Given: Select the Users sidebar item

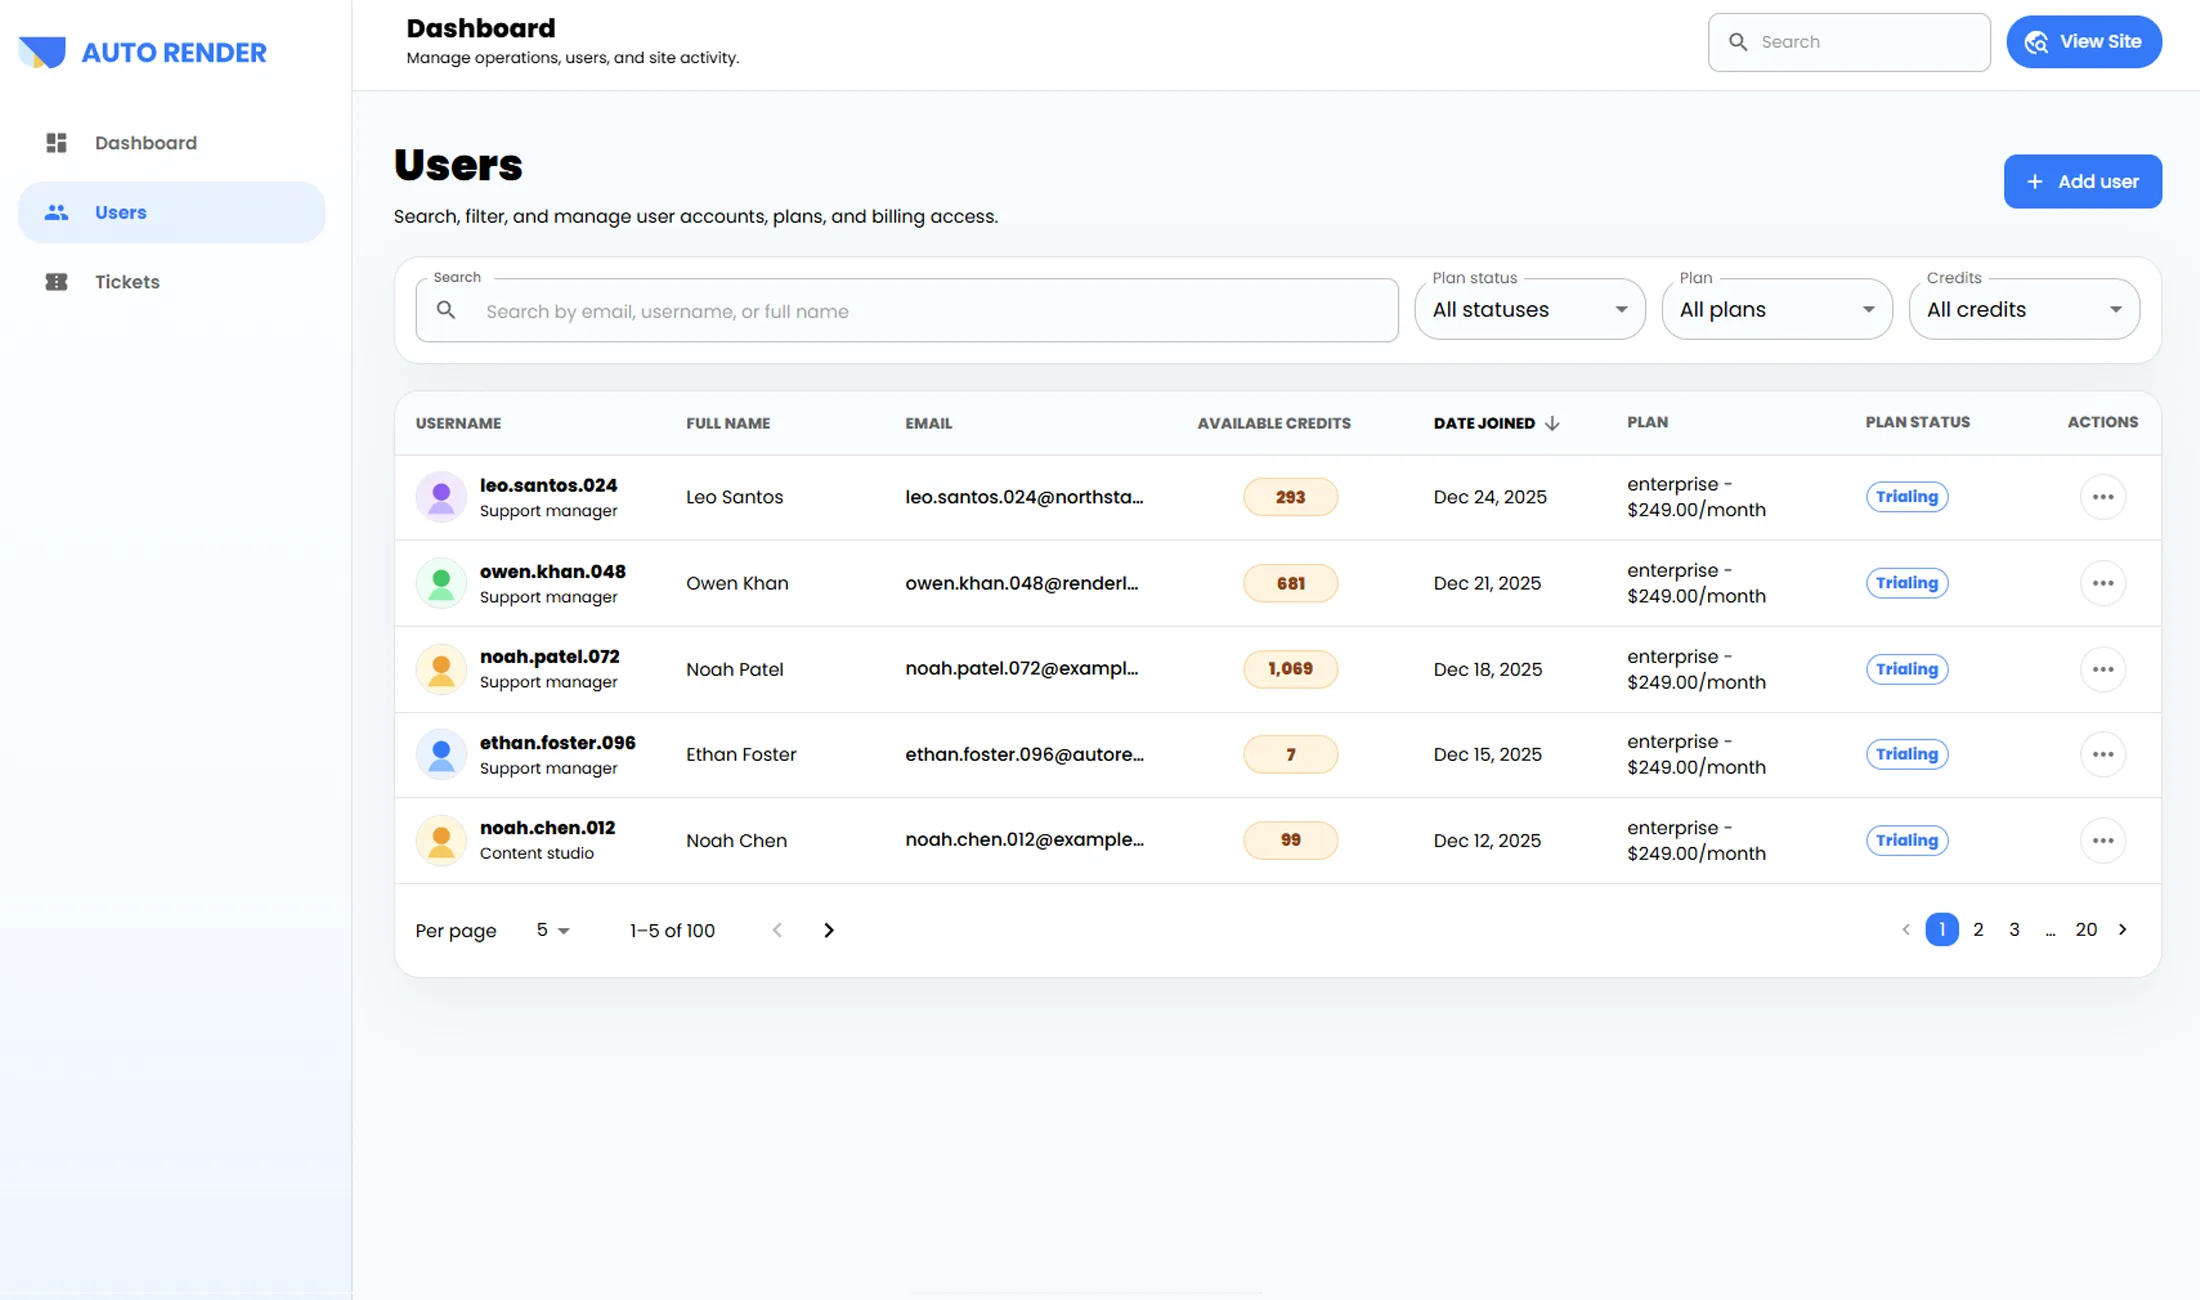Looking at the screenshot, I should click(x=171, y=212).
